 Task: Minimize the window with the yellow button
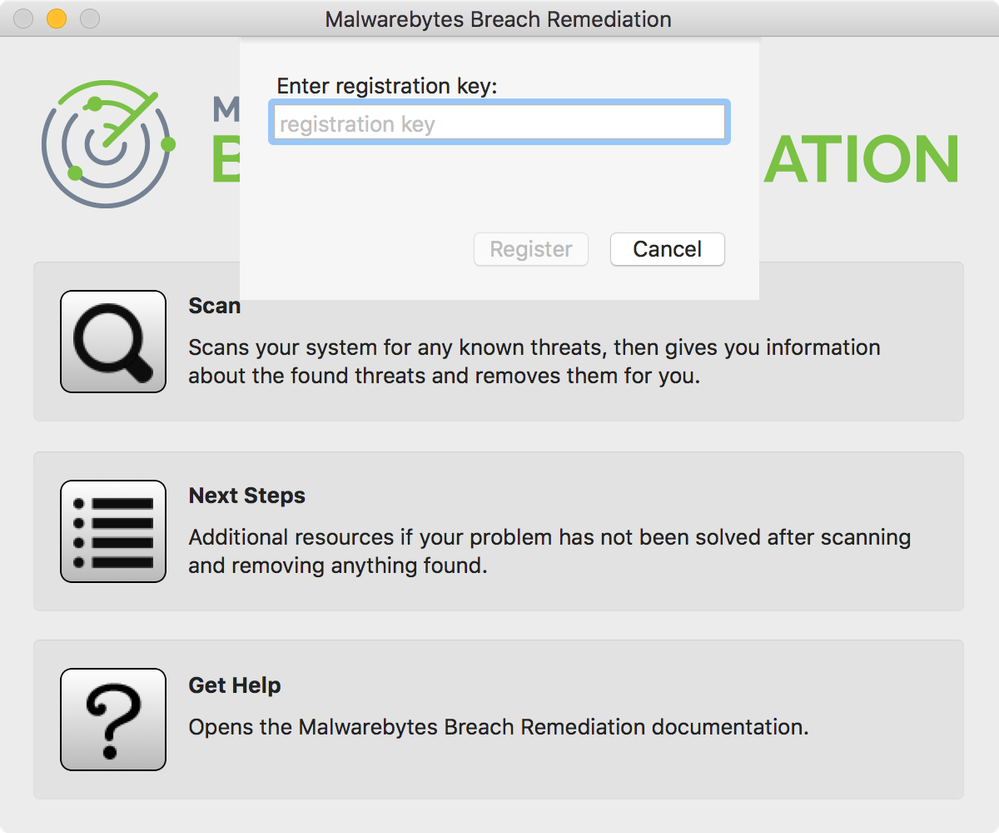point(57,18)
